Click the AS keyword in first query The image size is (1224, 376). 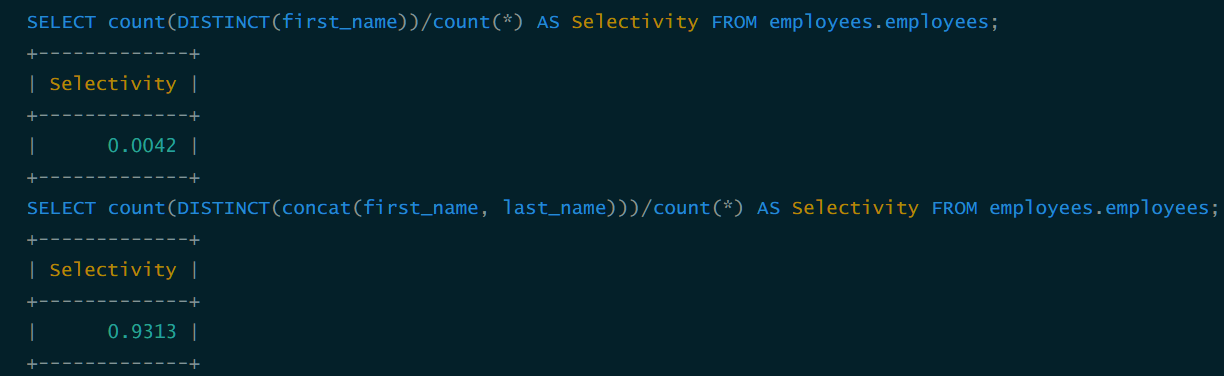548,22
